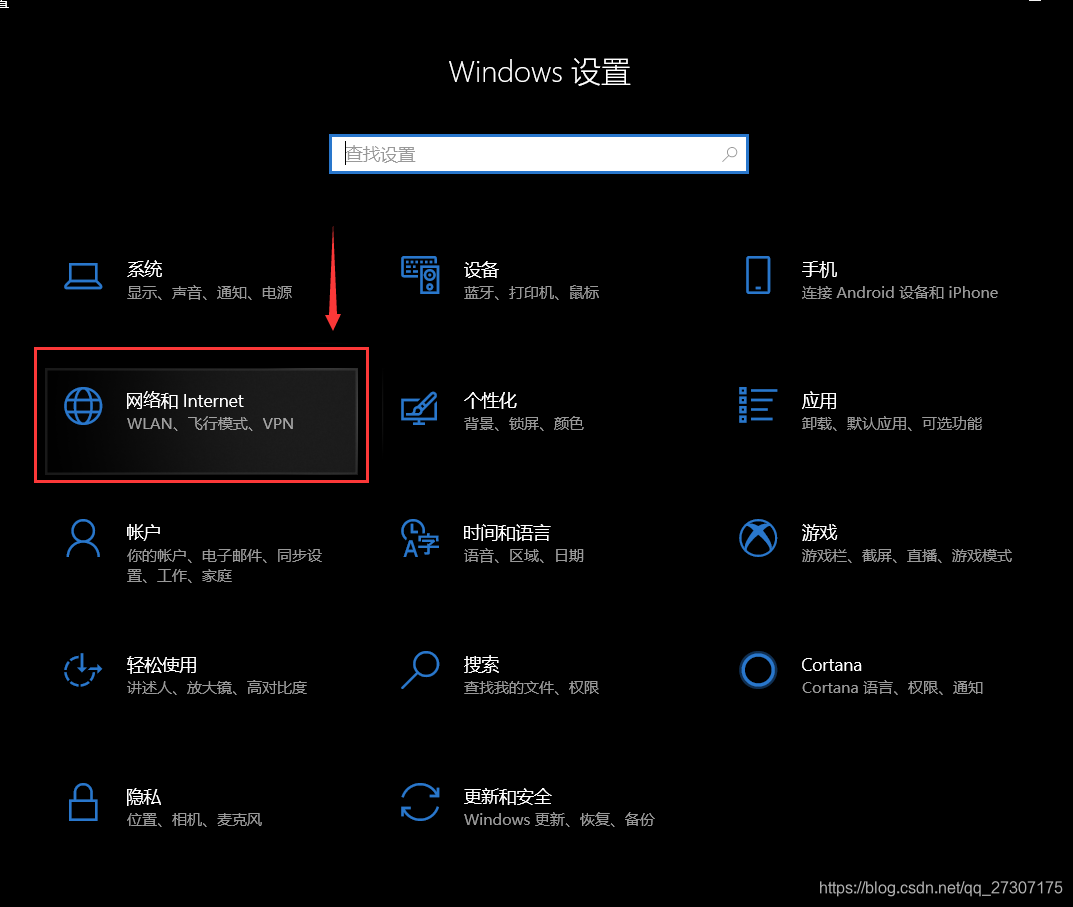Click description Windows 更新、恢复、备份
The width and height of the screenshot is (1073, 907).
559,819
